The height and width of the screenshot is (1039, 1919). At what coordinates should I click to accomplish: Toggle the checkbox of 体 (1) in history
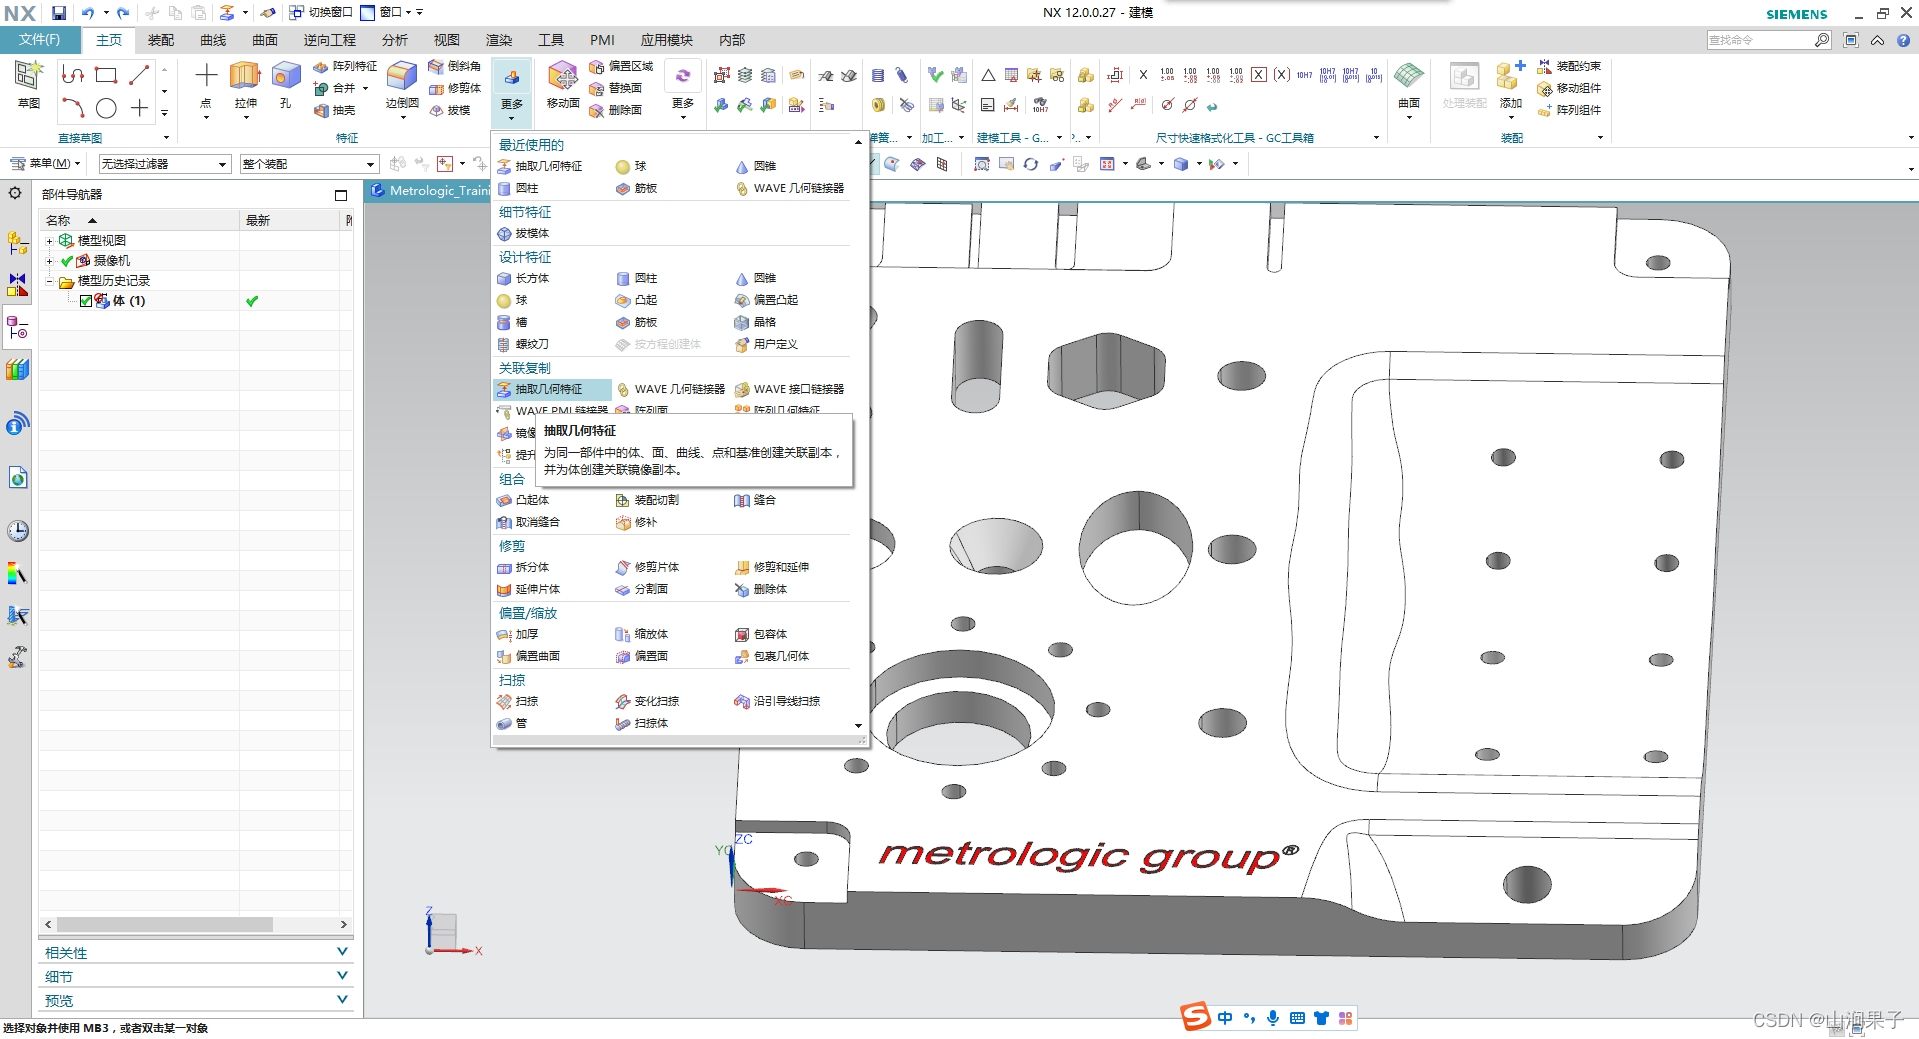pos(85,301)
